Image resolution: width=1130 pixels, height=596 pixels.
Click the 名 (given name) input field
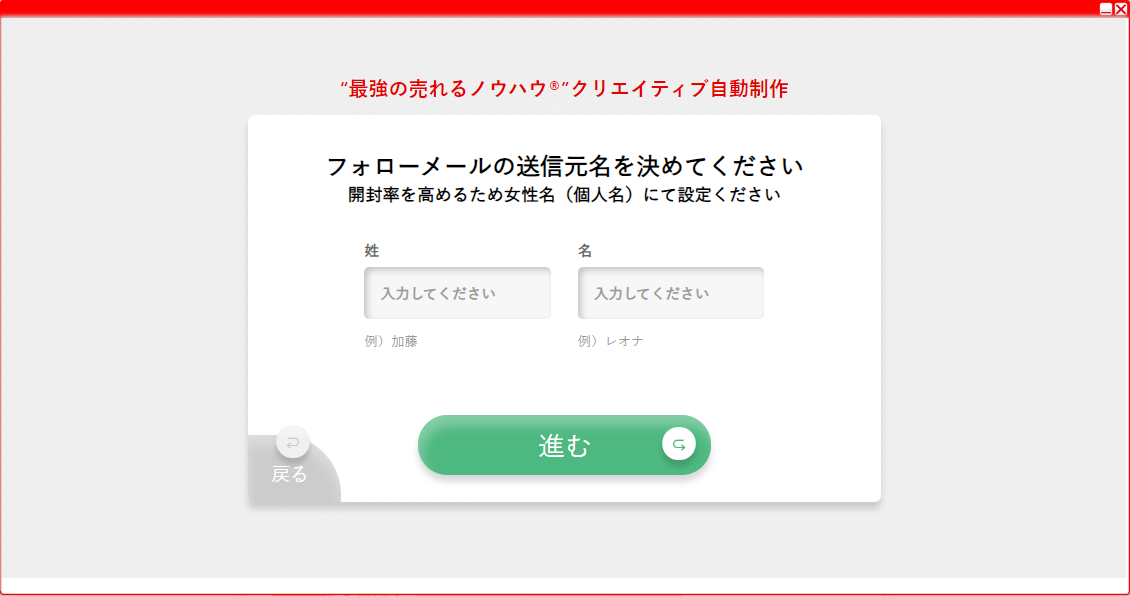670,293
